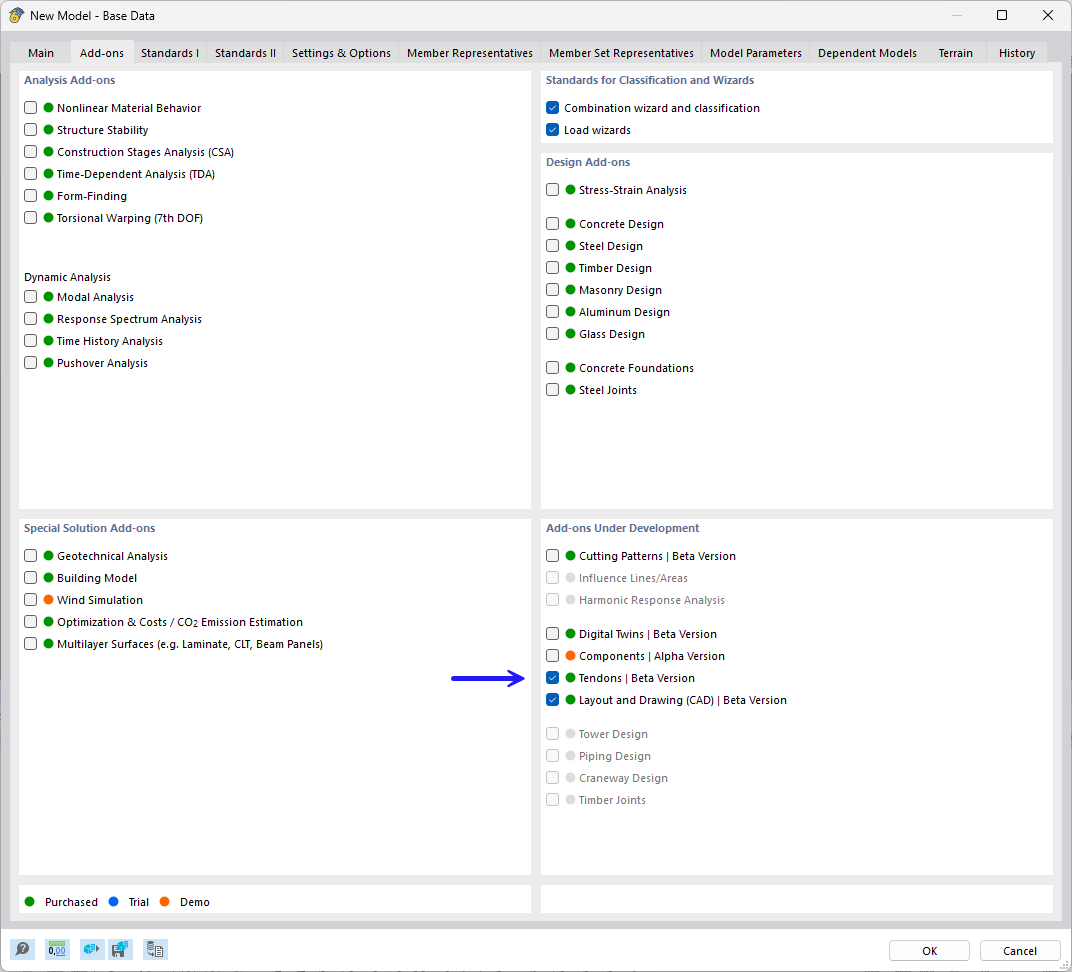Open the help comment icon in the bottom toolbar
The height and width of the screenshot is (972, 1072).
(22, 948)
